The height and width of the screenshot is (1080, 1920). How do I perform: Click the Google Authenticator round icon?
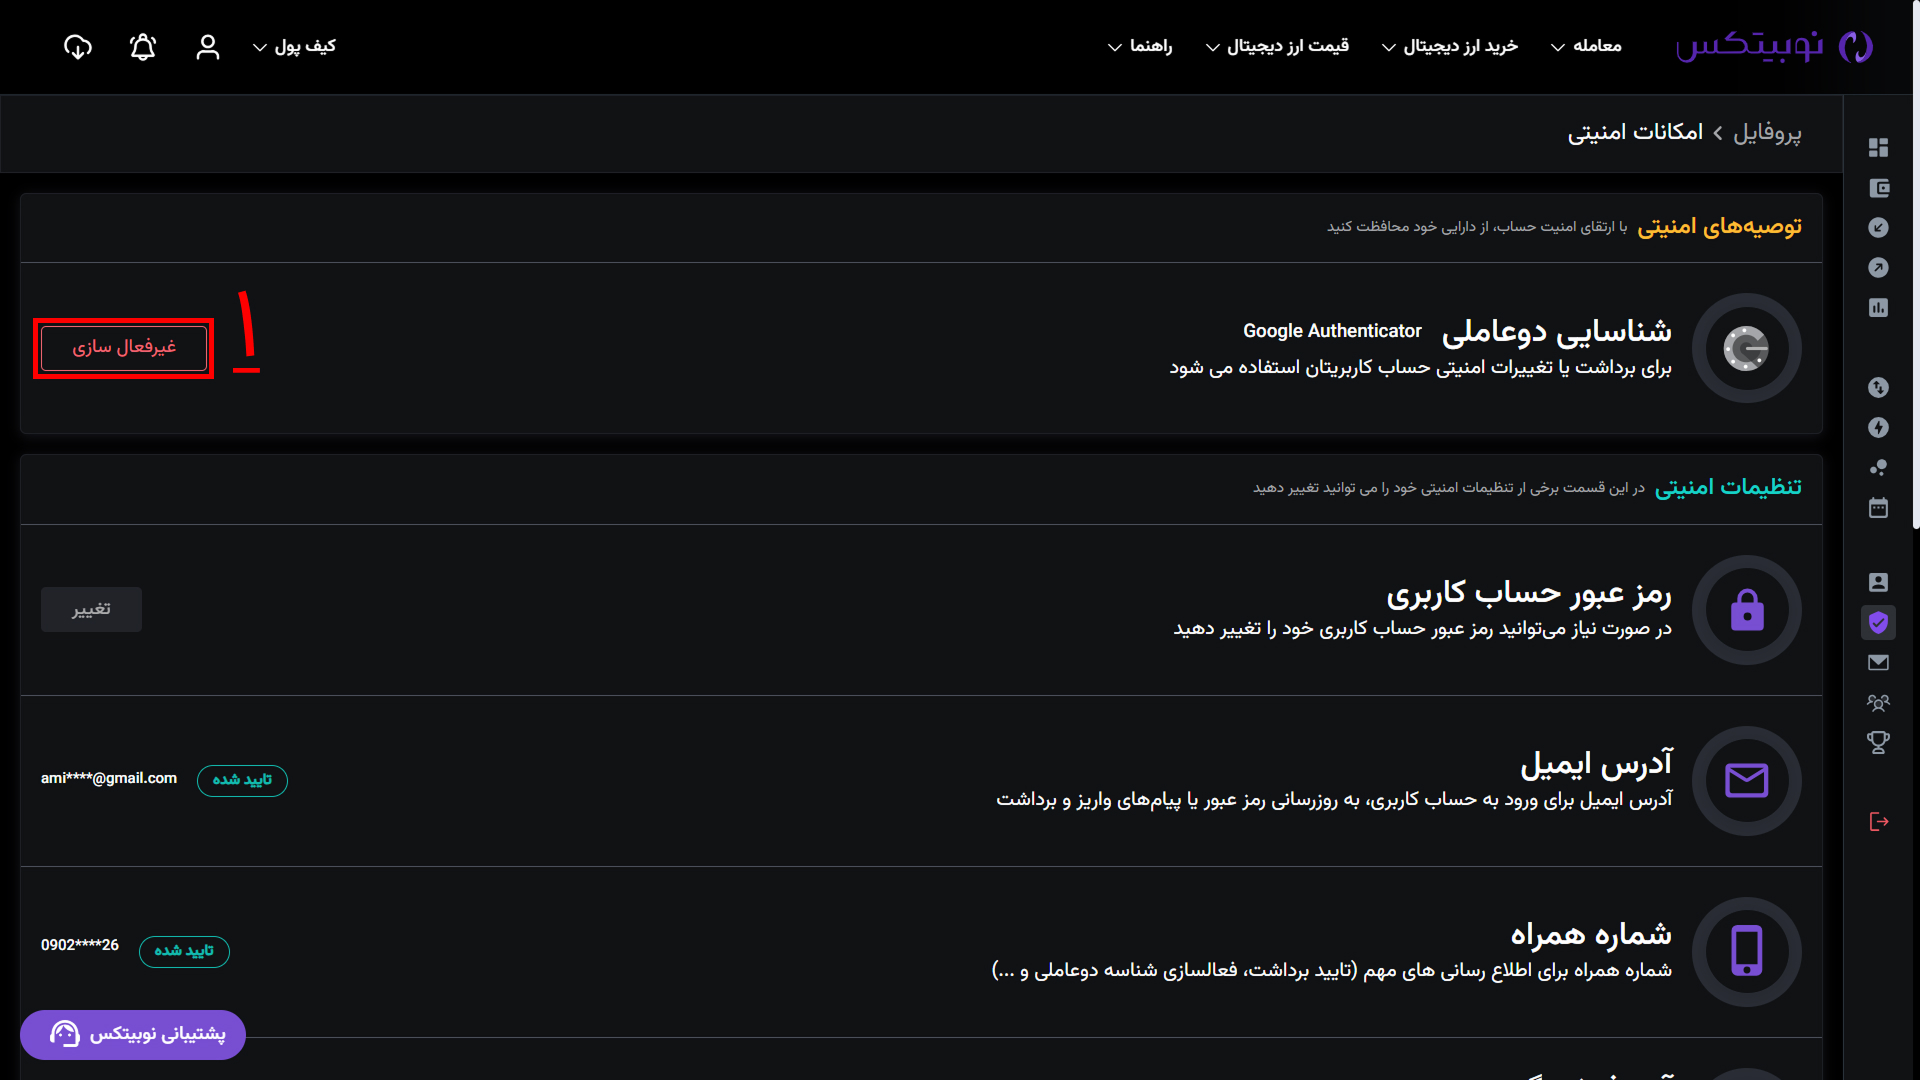pyautogui.click(x=1746, y=348)
